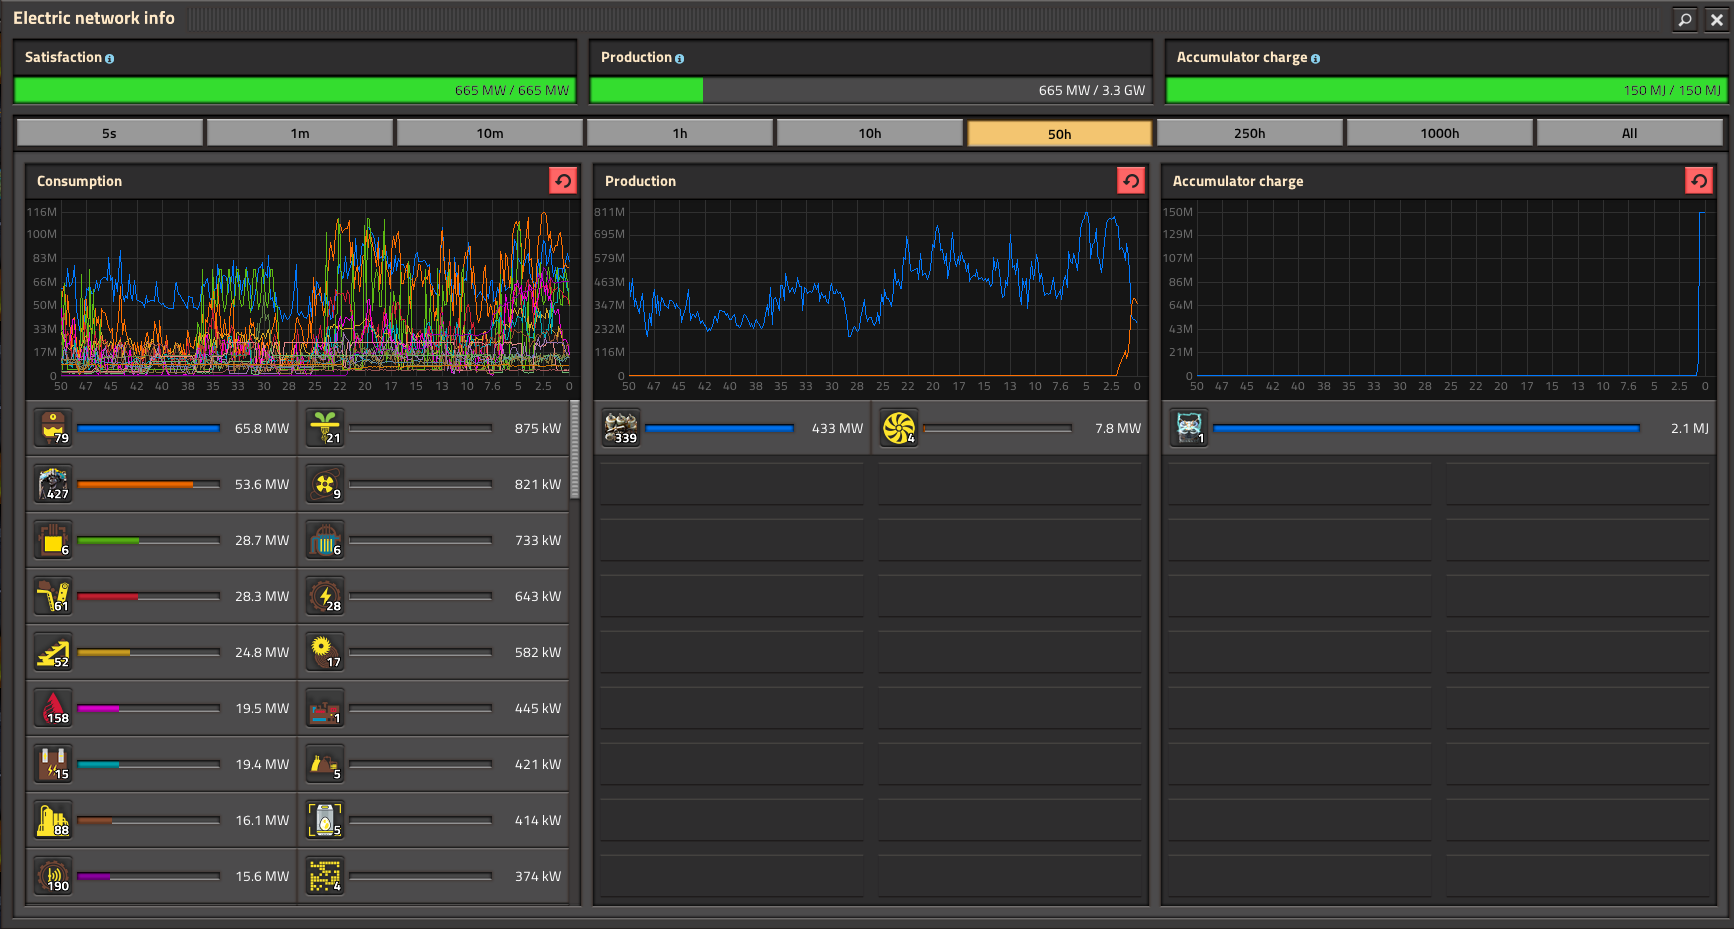Select the 427-count entity icon at 53.6 MW

click(x=53, y=484)
